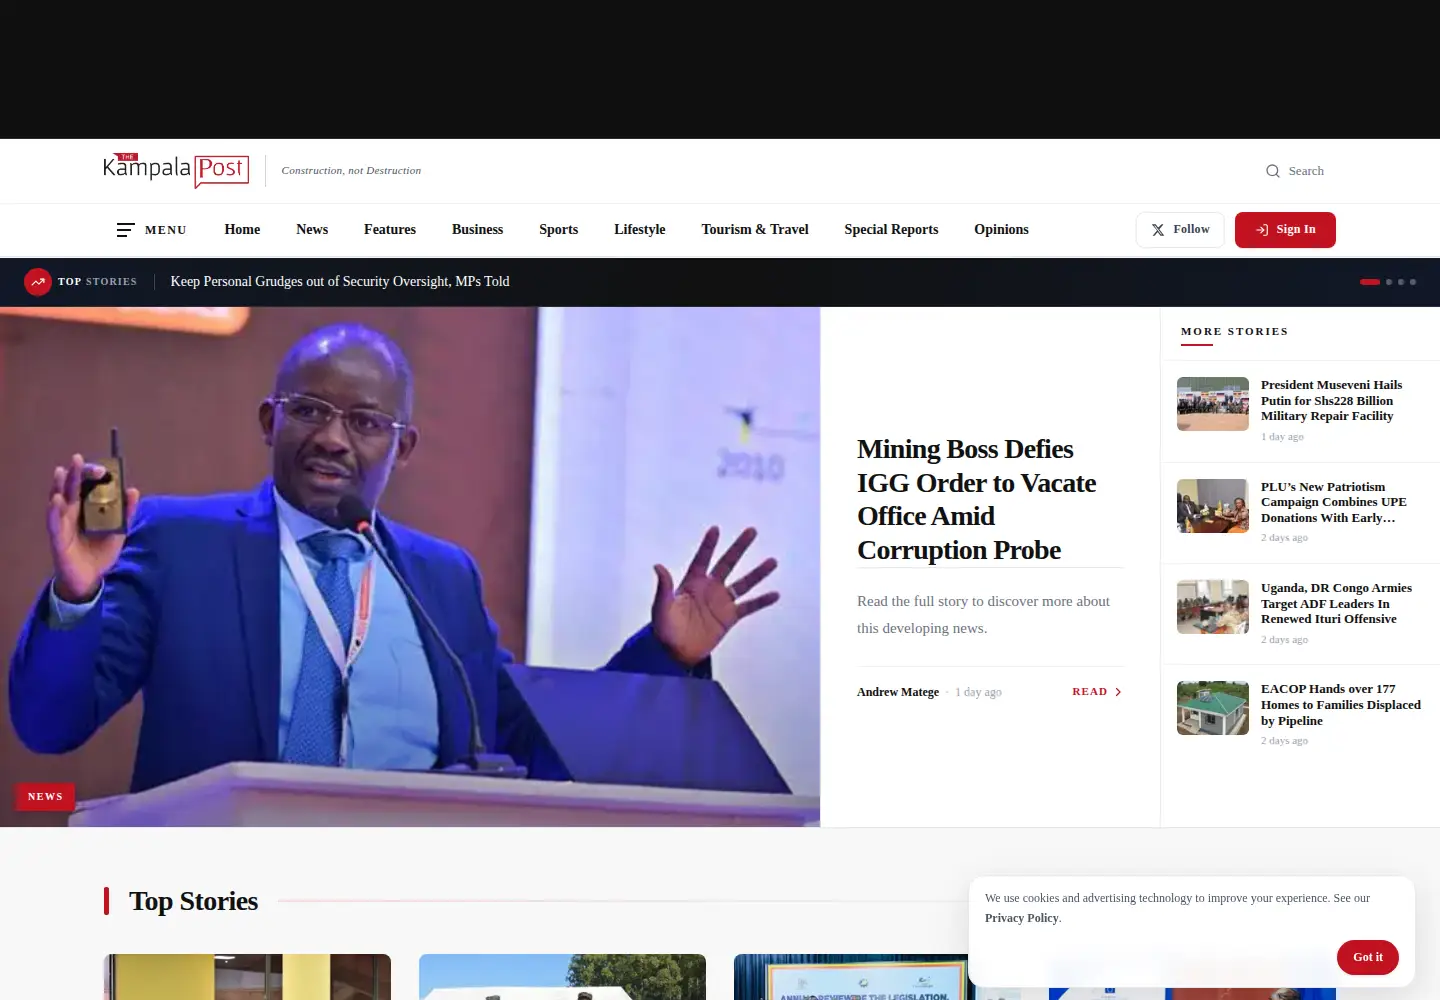
Task: Click the X icon on Follow button
Action: [x=1158, y=230]
